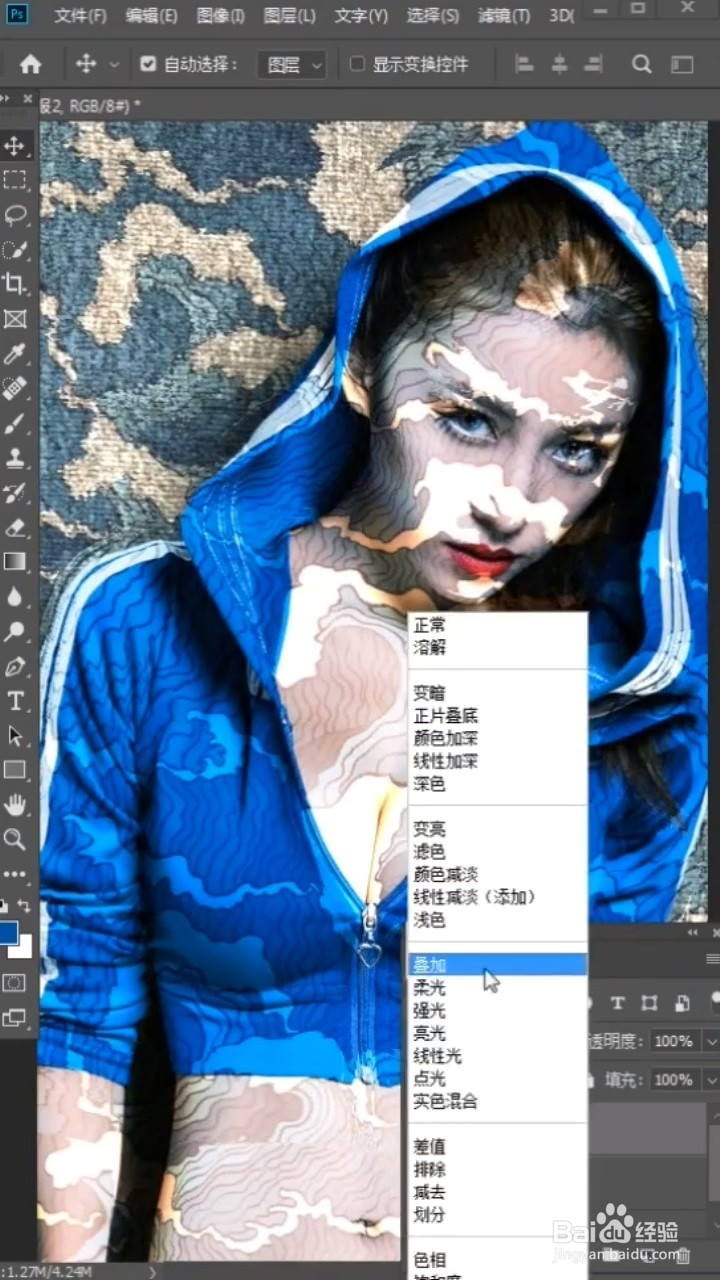Screen dimensions: 720x1280
Task: Select the Spot Healing Brush tool
Action: [14, 388]
